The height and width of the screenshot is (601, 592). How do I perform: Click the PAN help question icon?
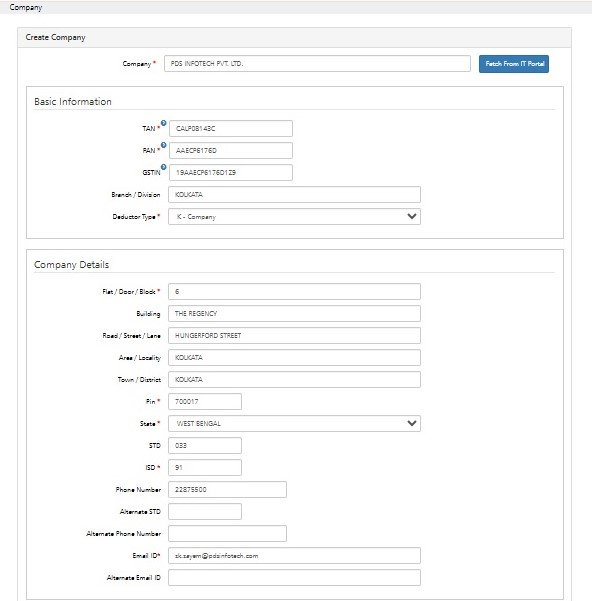[x=164, y=145]
